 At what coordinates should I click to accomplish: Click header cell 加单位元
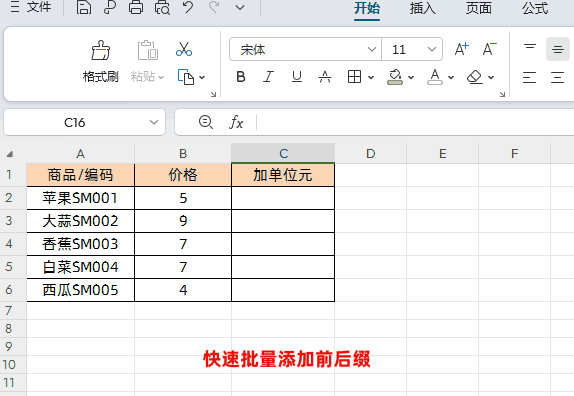coord(283,175)
